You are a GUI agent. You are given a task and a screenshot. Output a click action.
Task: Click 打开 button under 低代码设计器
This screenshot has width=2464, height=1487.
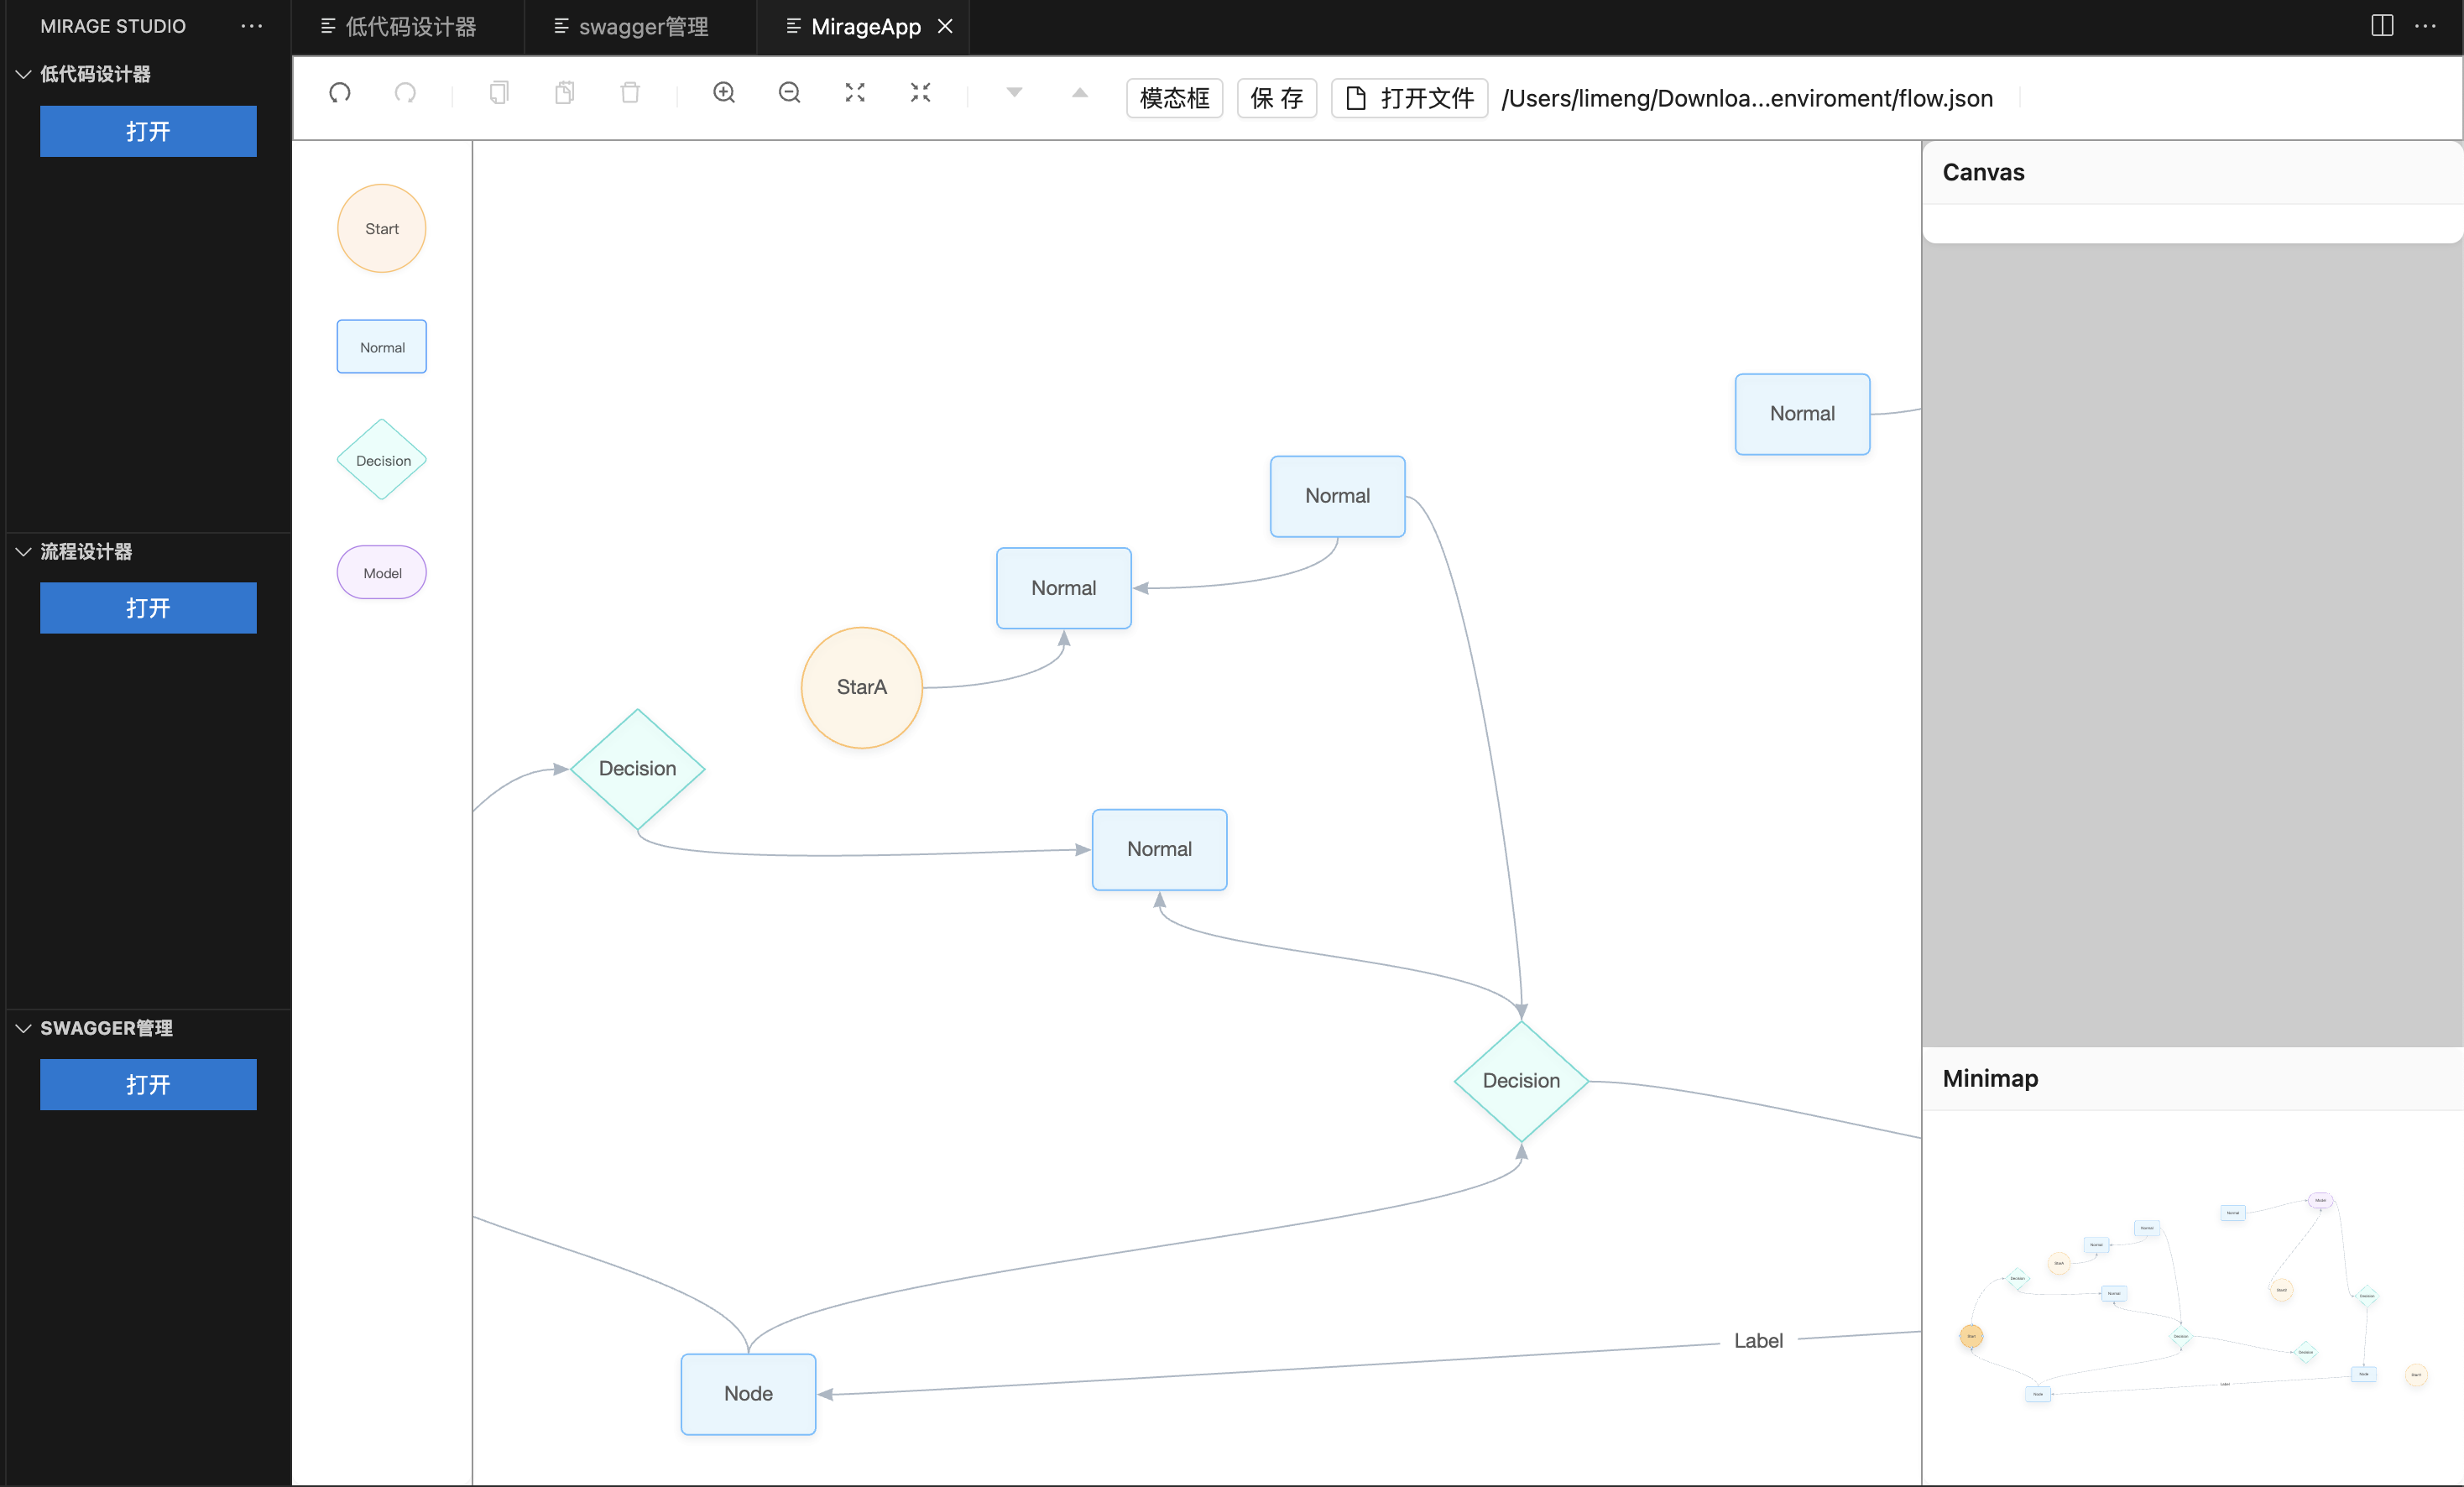pyautogui.click(x=148, y=131)
